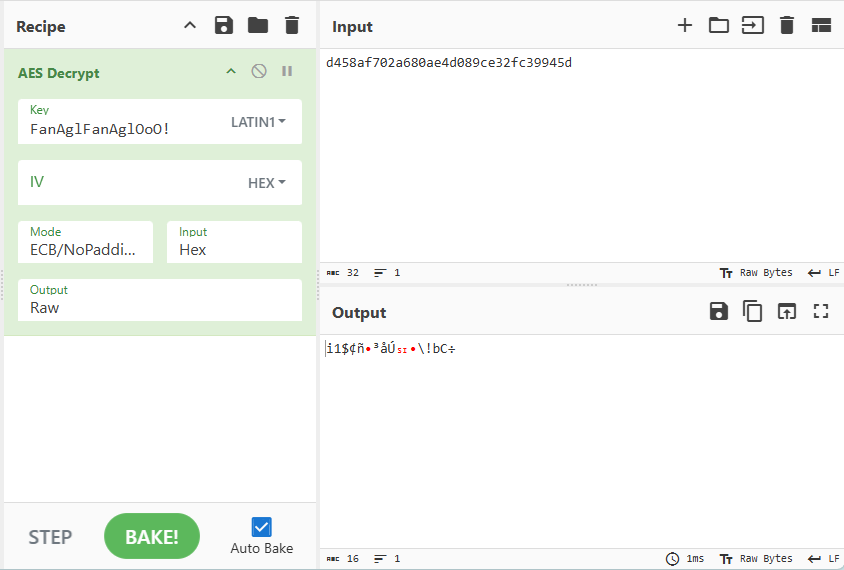
Task: Add a new input tab
Action: tap(685, 26)
